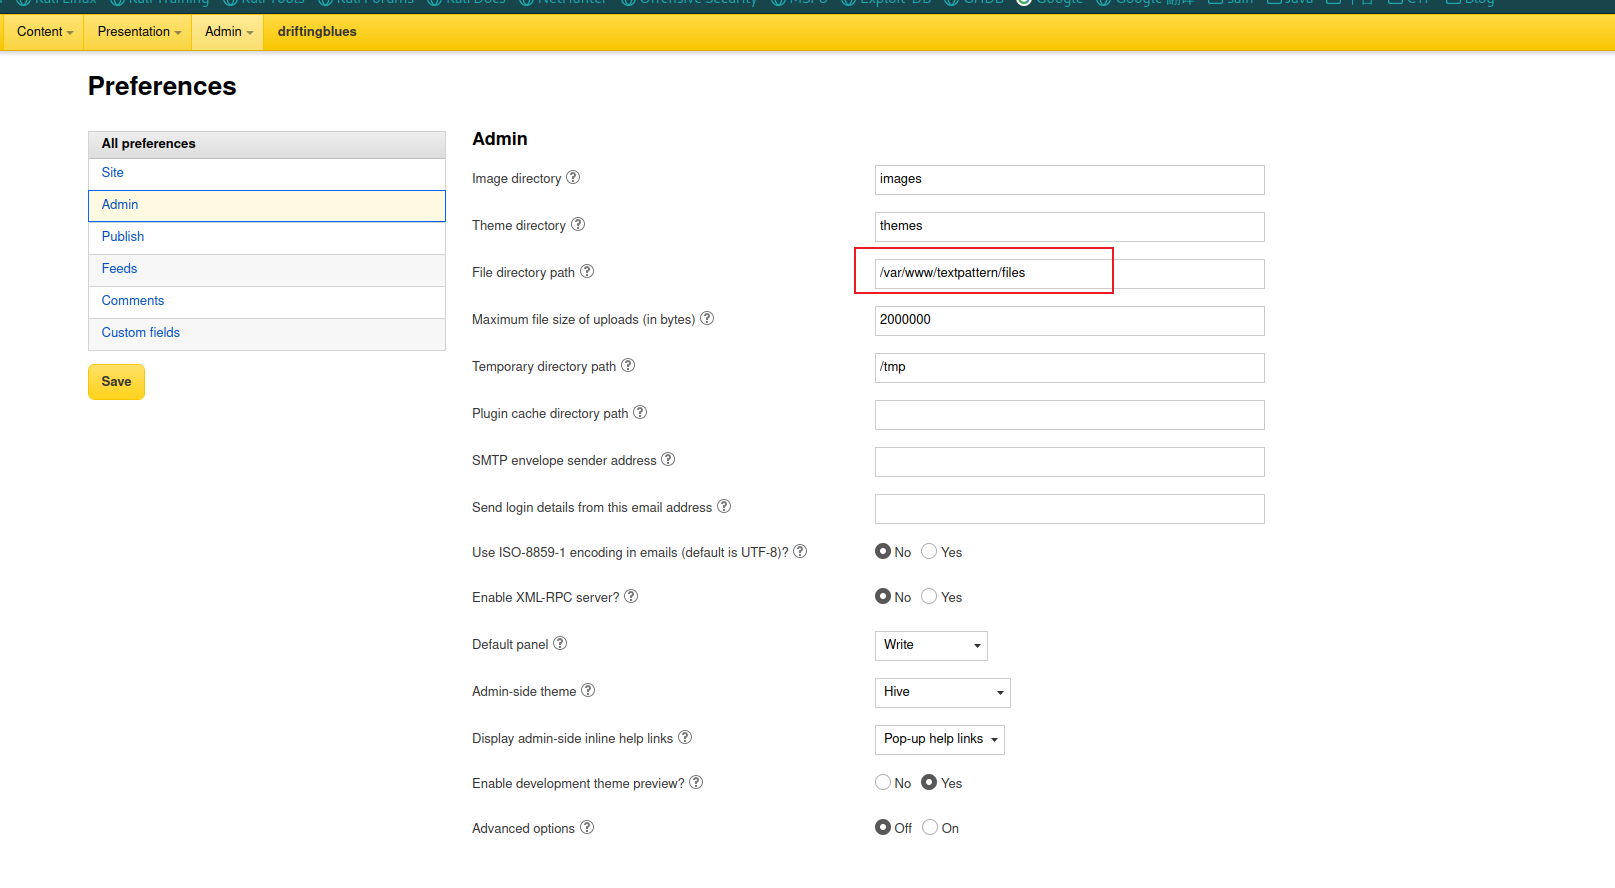Open the Admin menu in top bar

229,32
